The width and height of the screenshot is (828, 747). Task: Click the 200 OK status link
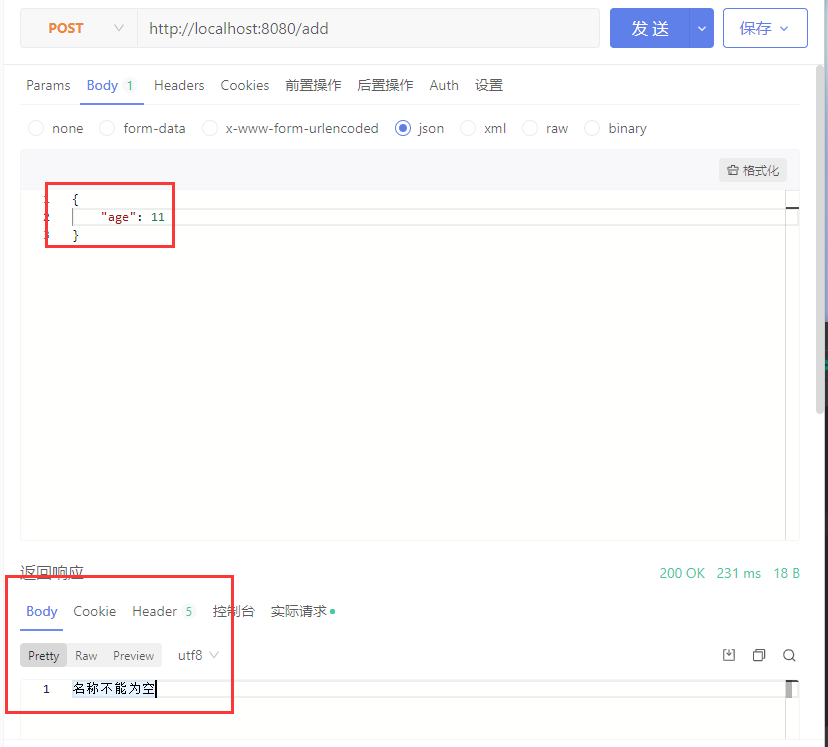coord(682,573)
